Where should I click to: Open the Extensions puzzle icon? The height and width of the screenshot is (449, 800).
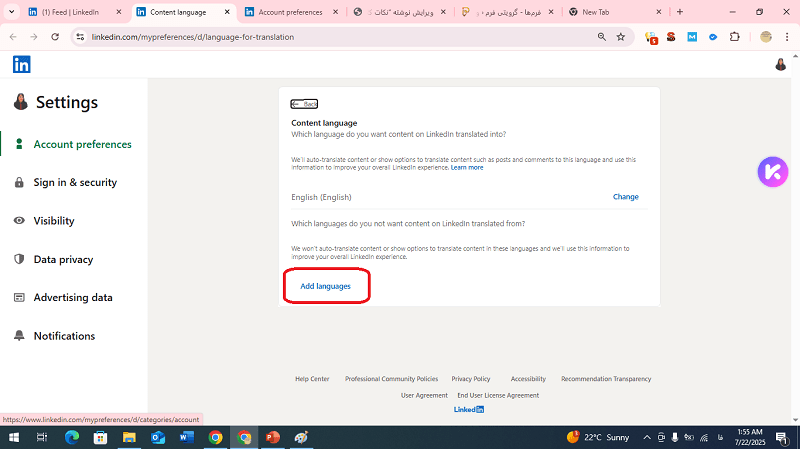(x=735, y=37)
